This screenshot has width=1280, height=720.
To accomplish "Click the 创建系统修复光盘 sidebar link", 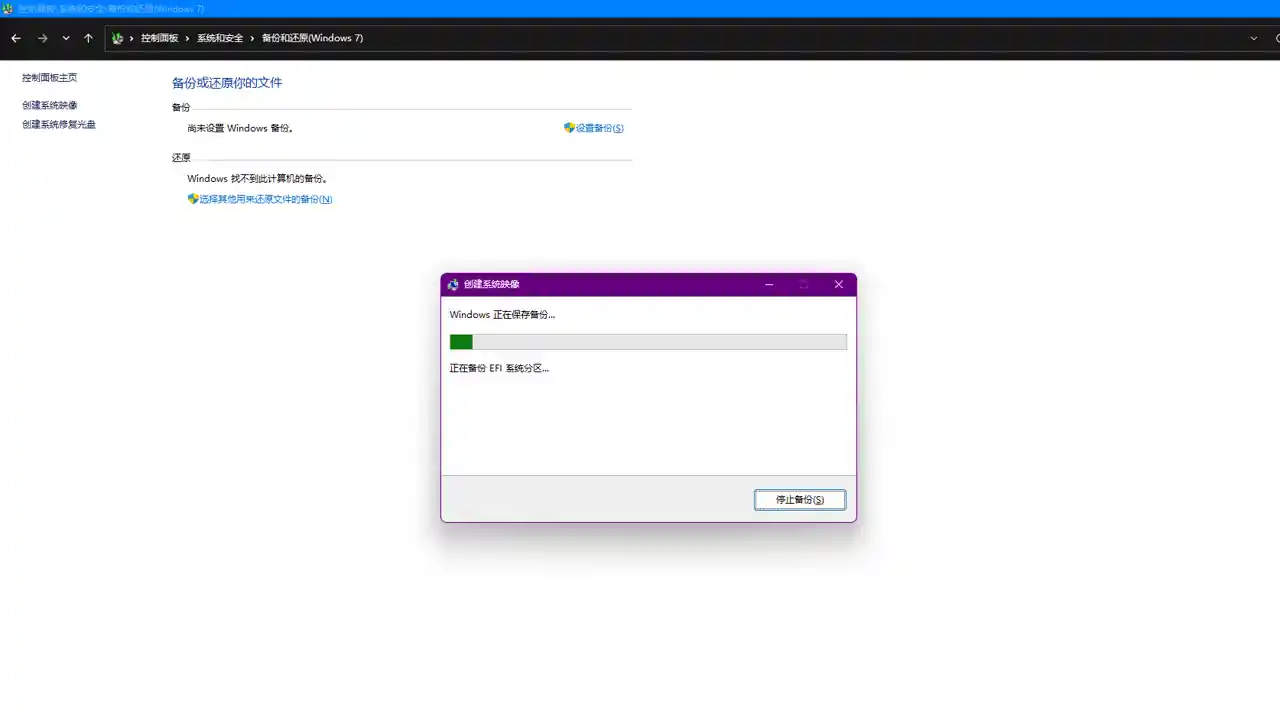I will [x=59, y=125].
